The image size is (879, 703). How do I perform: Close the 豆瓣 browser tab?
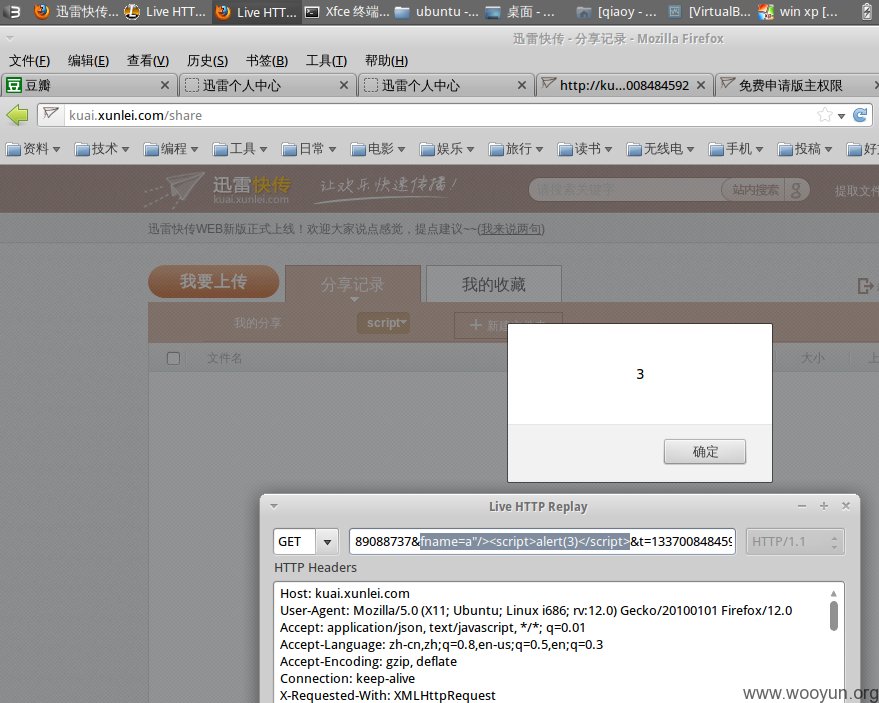[164, 85]
